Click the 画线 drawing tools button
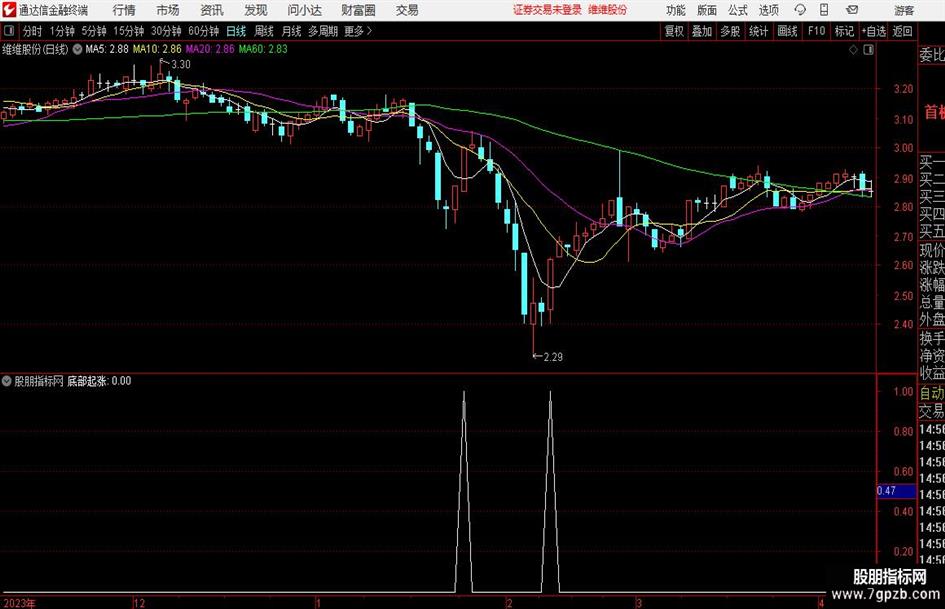Screen dimensions: 945x609 pyautogui.click(x=787, y=31)
